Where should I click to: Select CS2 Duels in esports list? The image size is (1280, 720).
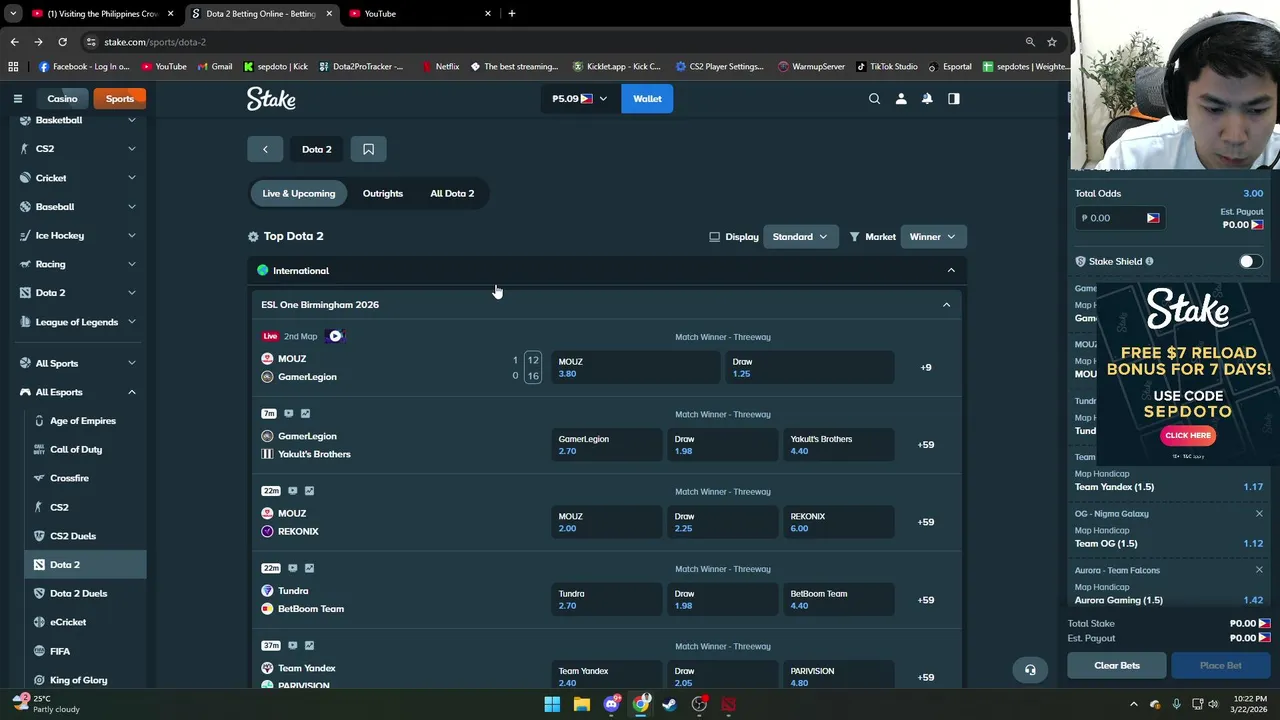85,536
